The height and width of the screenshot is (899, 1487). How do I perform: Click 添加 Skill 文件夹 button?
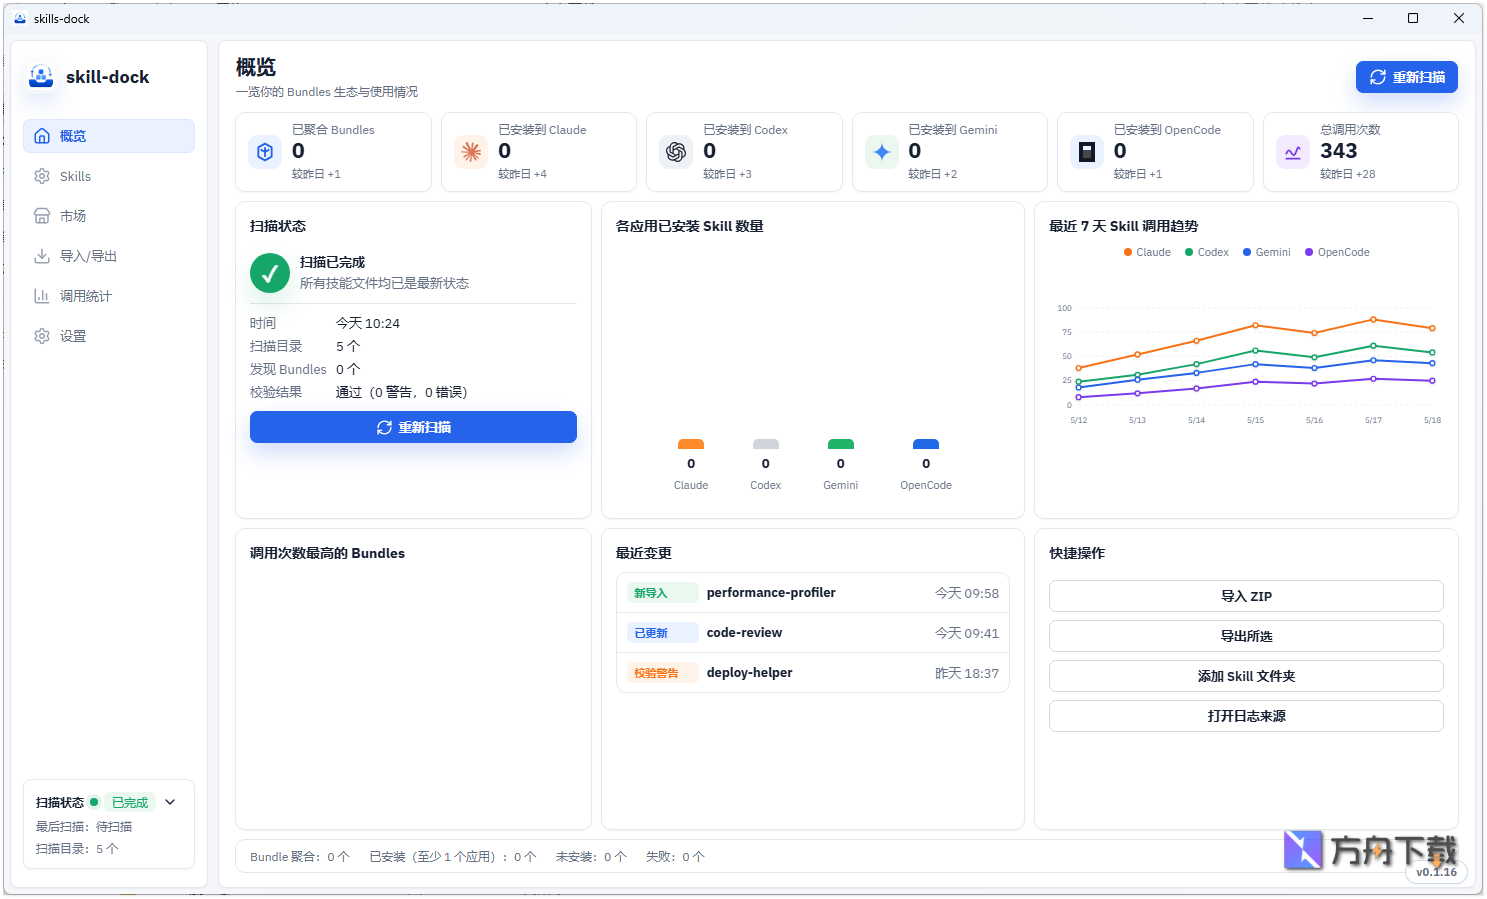coord(1246,676)
